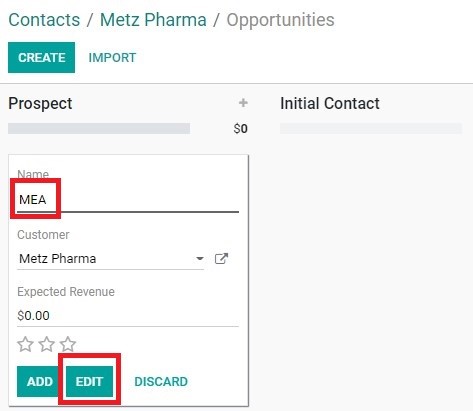Image resolution: width=473 pixels, height=411 pixels.
Task: Expand the Customer dropdown arrow
Action: click(200, 259)
